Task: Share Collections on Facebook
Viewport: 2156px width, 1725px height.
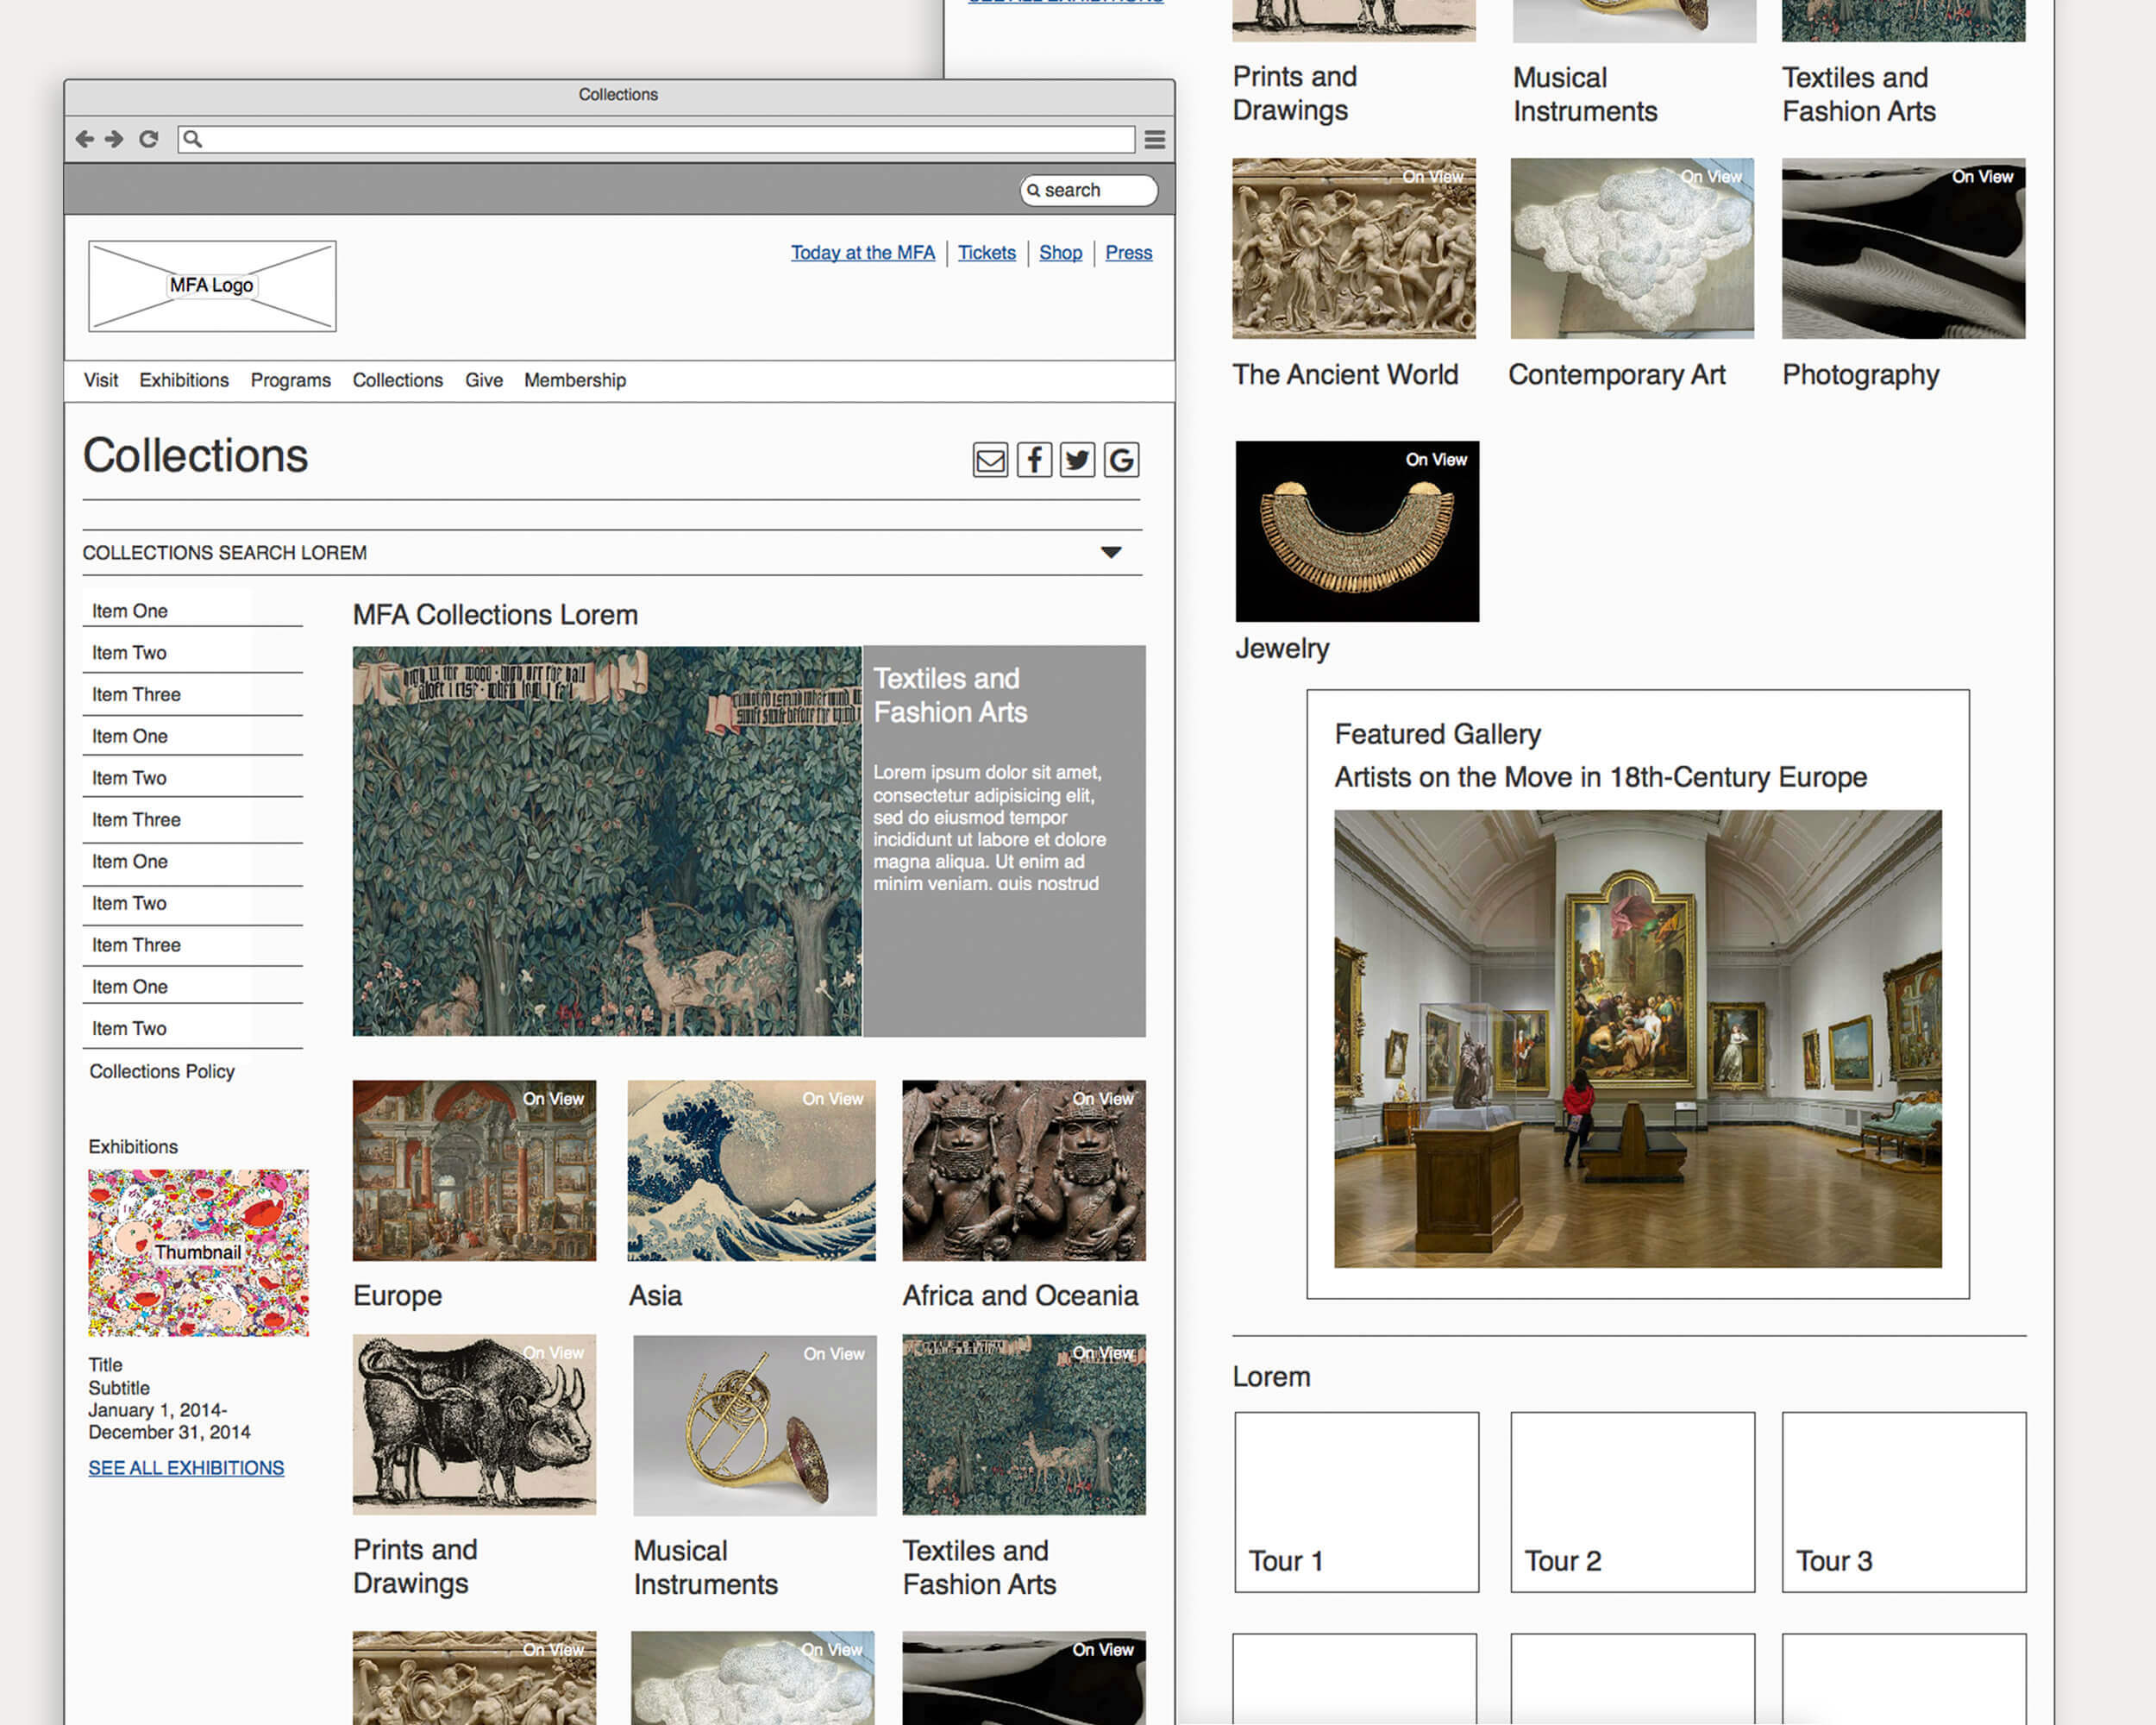Action: click(x=1034, y=460)
